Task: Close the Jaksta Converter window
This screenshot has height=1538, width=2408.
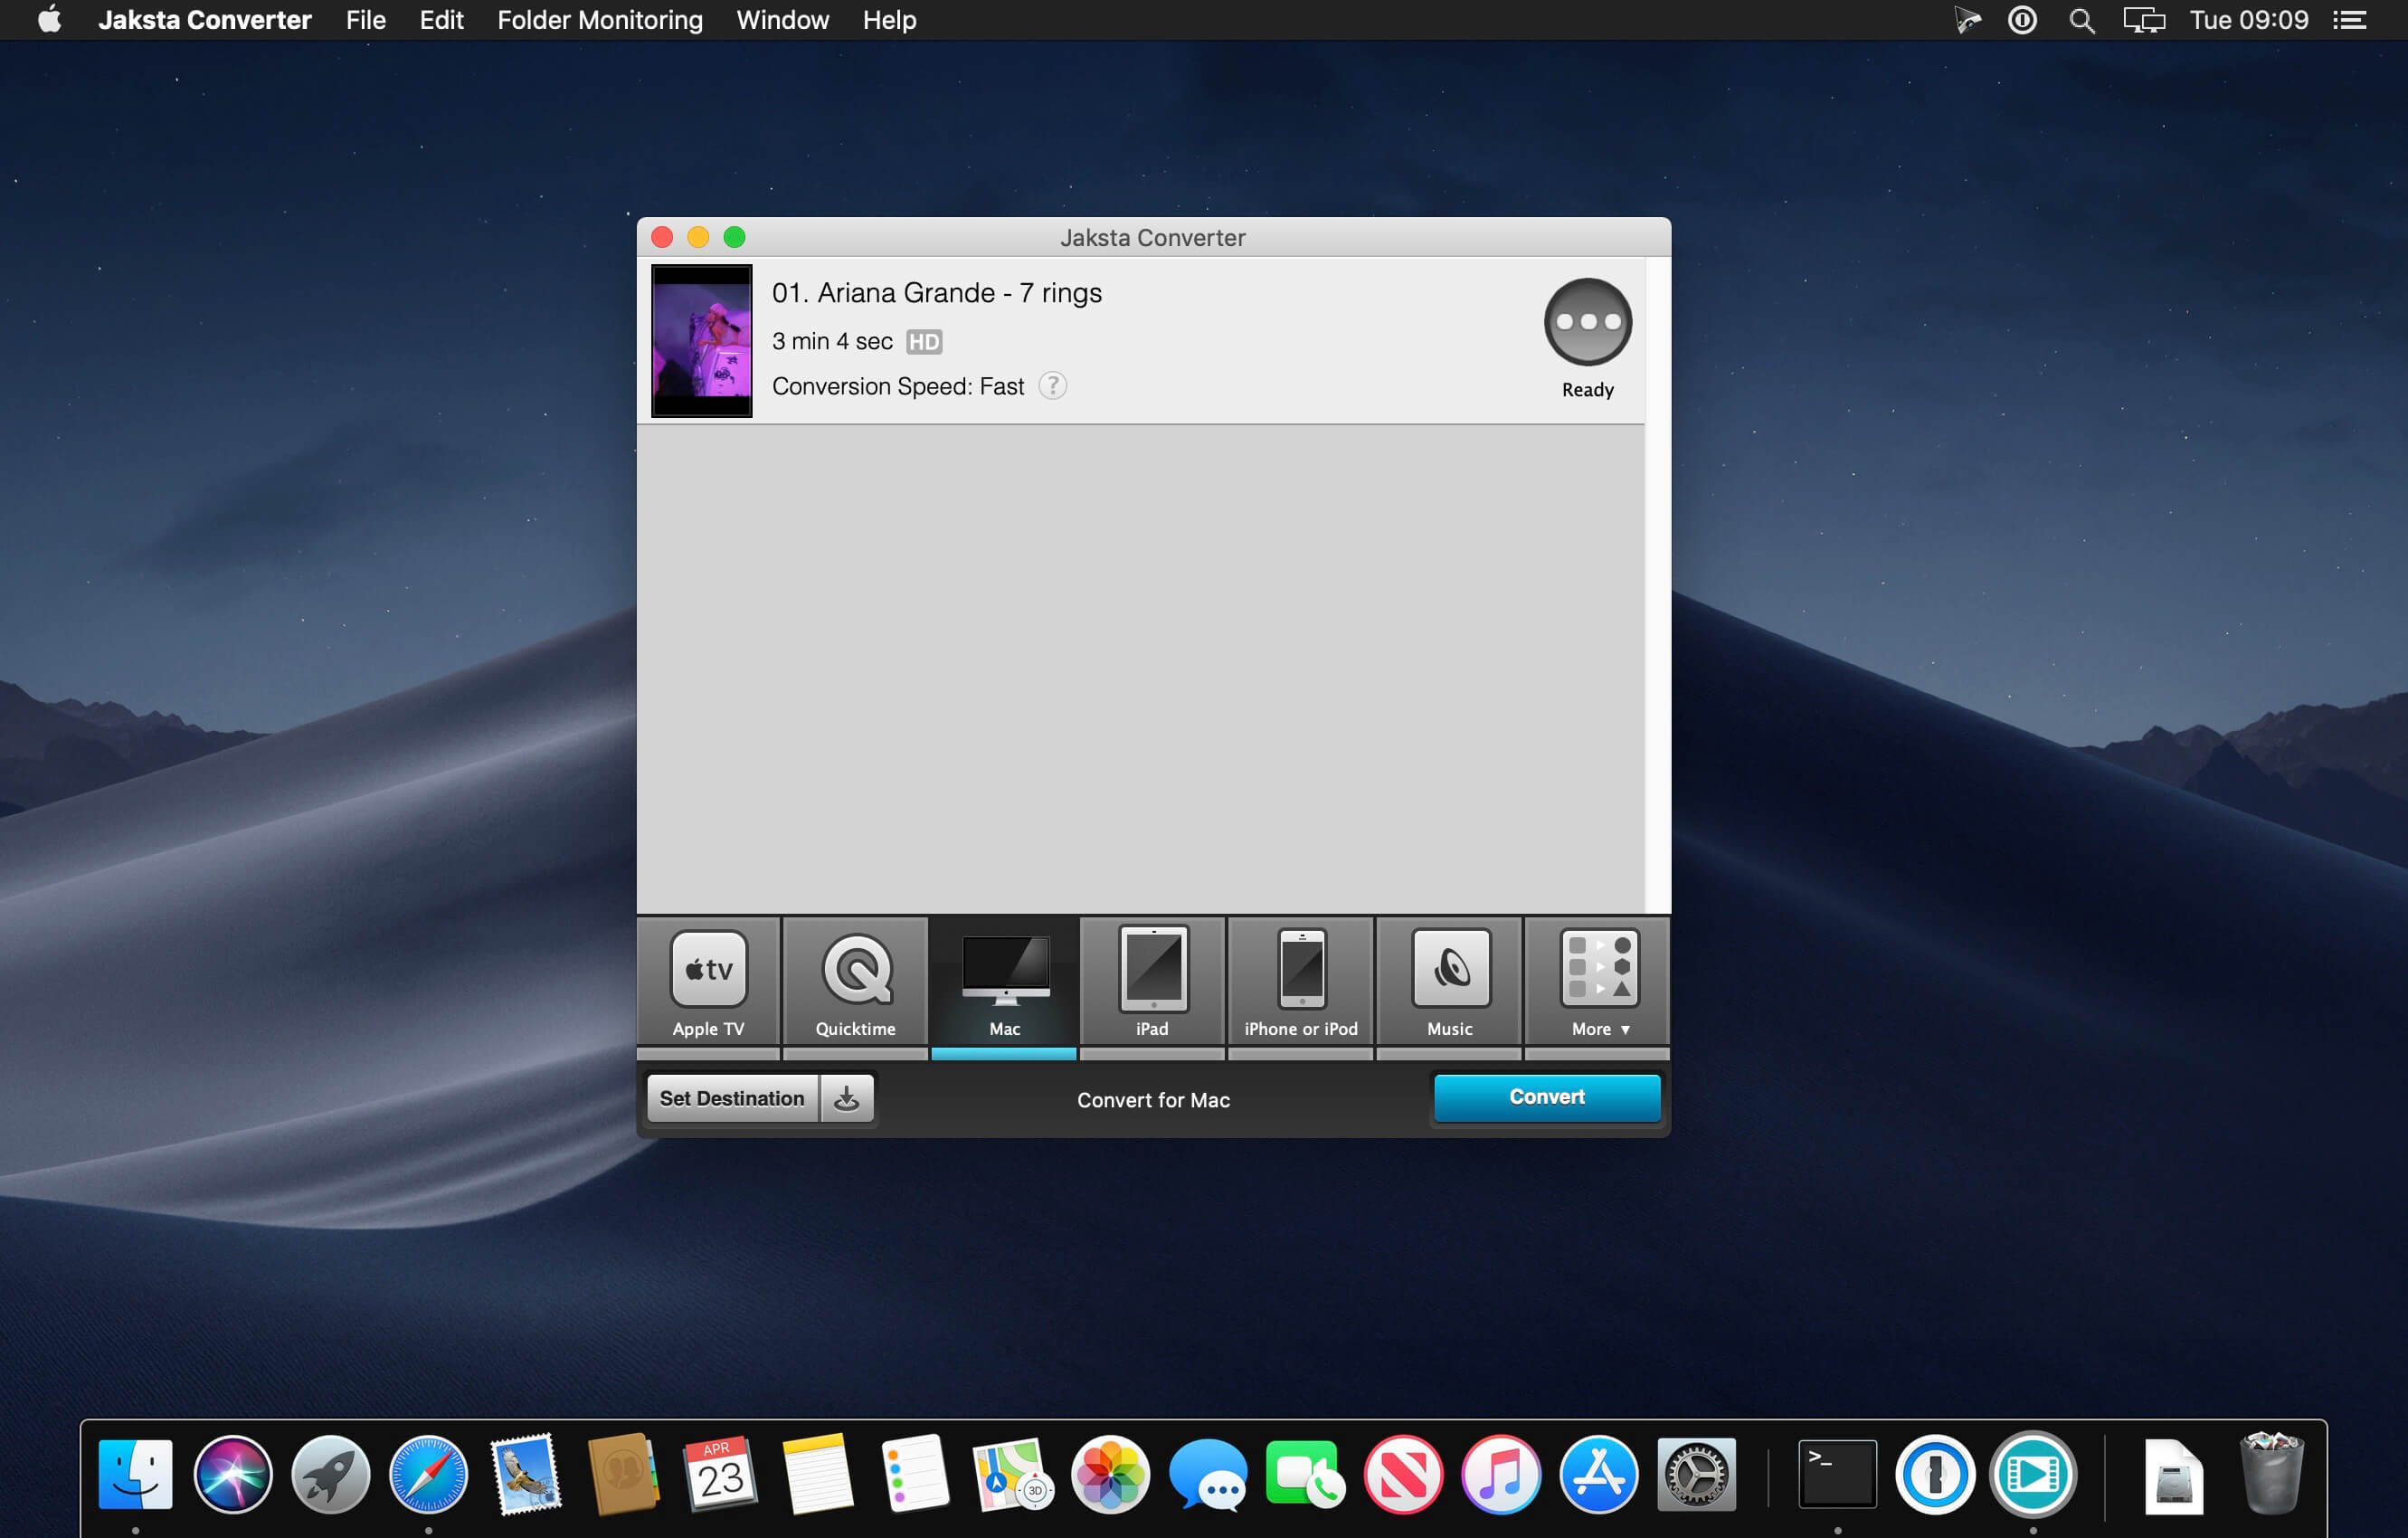Action: [x=662, y=237]
